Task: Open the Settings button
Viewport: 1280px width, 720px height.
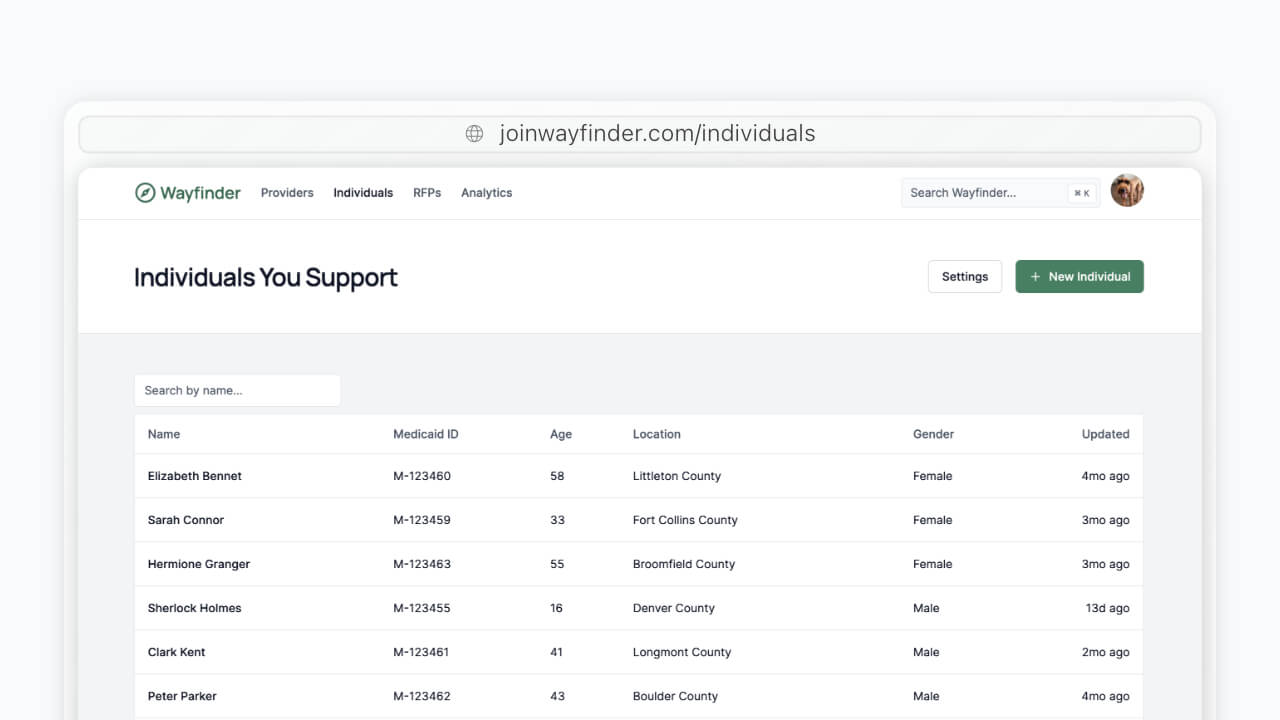Action: pos(964,276)
